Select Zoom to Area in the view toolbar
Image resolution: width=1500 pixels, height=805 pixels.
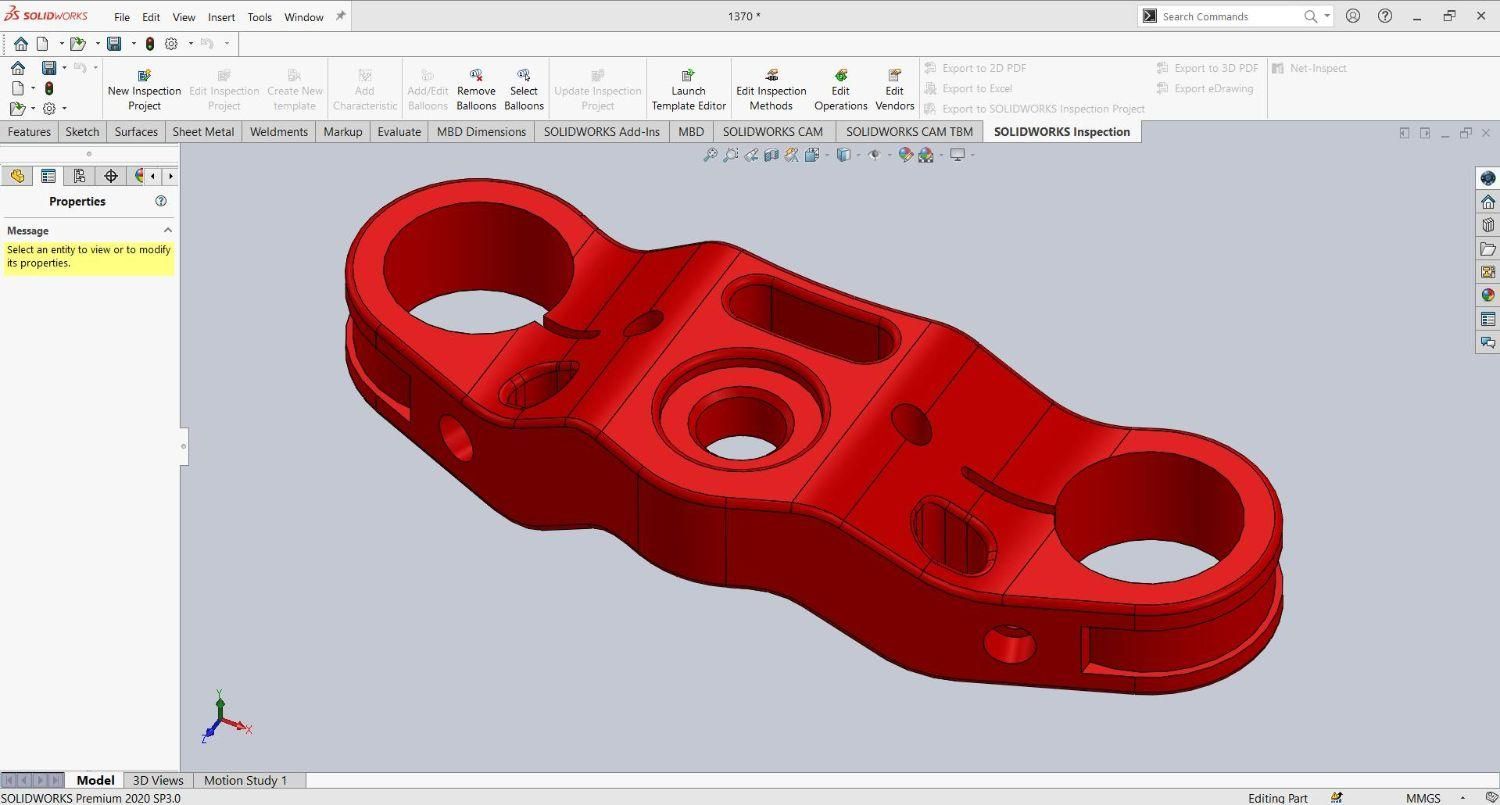pyautogui.click(x=731, y=155)
